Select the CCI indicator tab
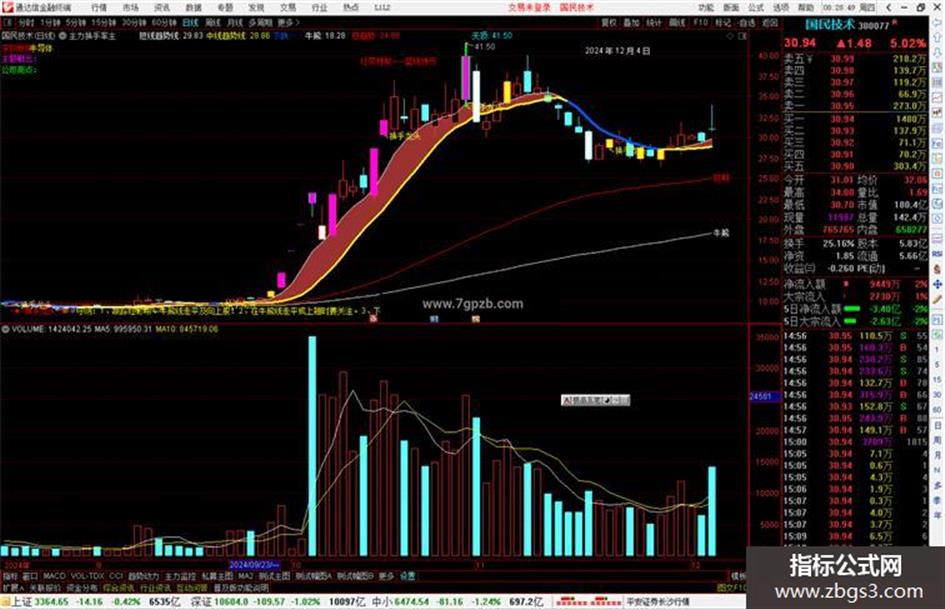This screenshot has height=609, width=945. coord(116,576)
